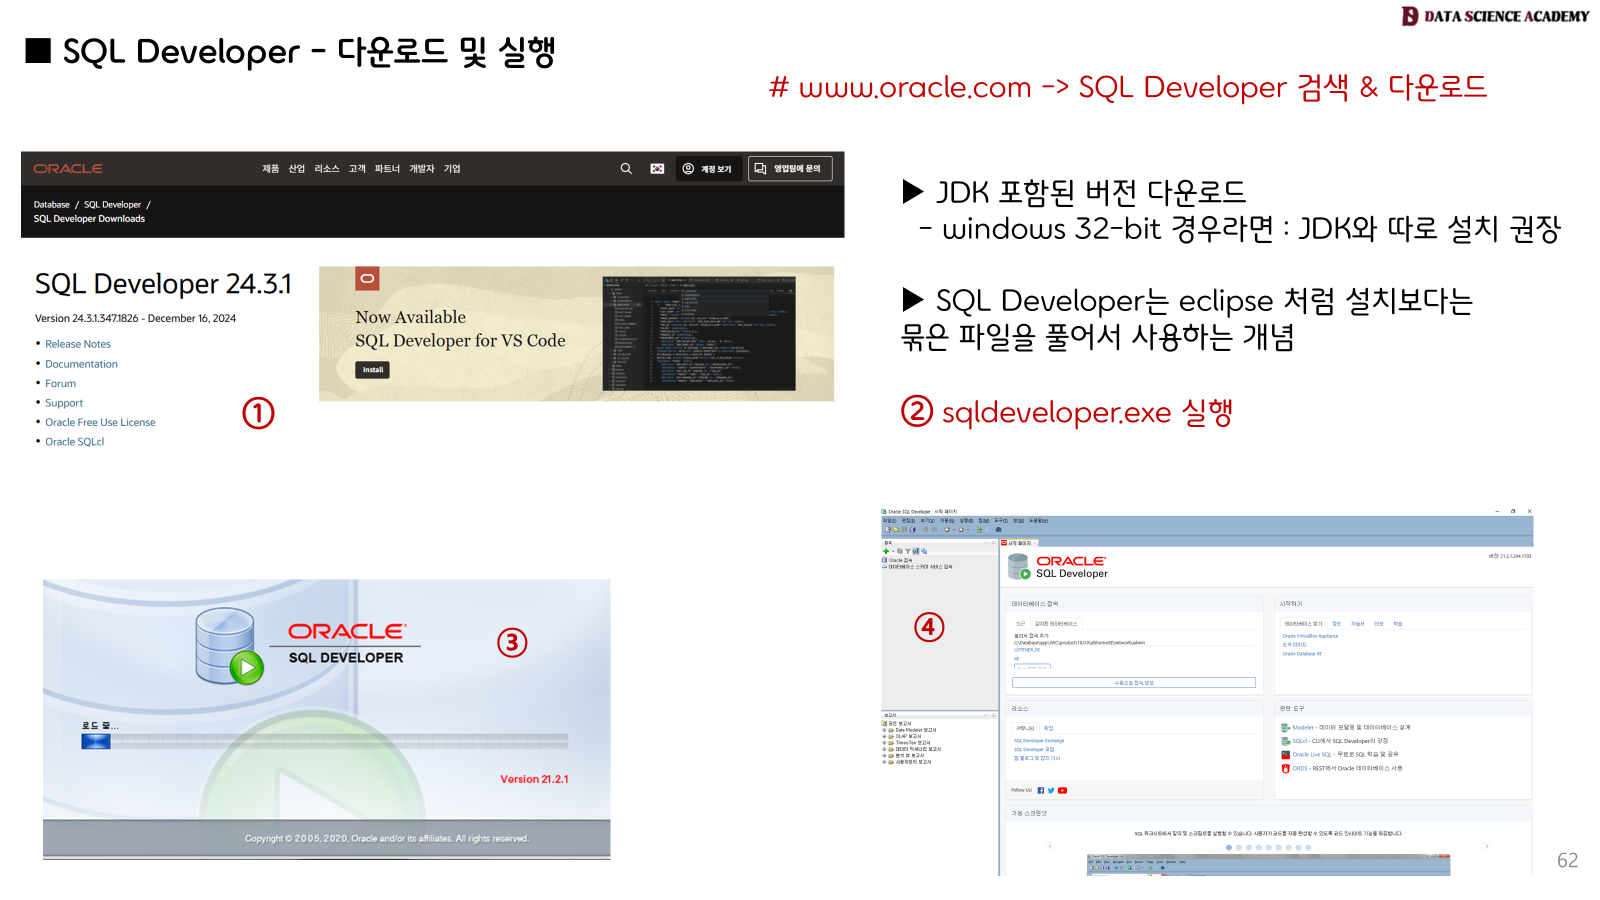Click the SQL Developer breadcrumb link
The width and height of the screenshot is (1600, 900).
point(112,205)
